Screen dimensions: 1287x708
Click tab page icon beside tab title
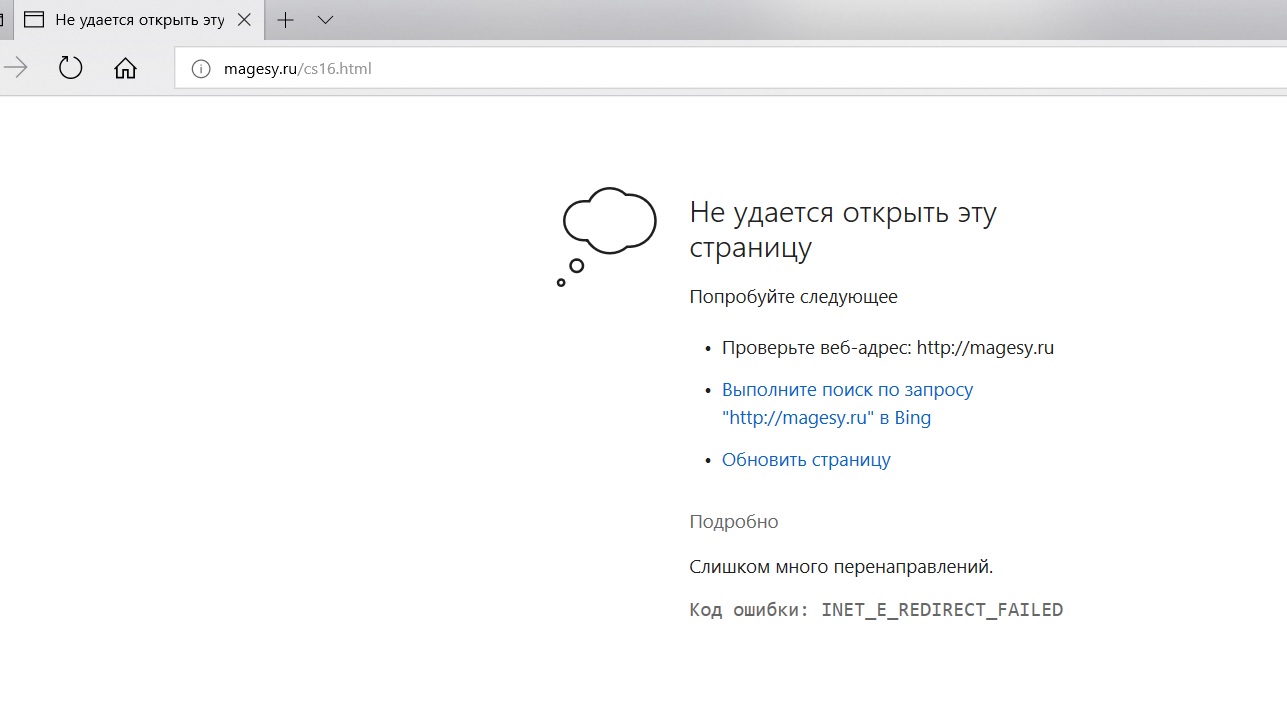click(x=34, y=20)
